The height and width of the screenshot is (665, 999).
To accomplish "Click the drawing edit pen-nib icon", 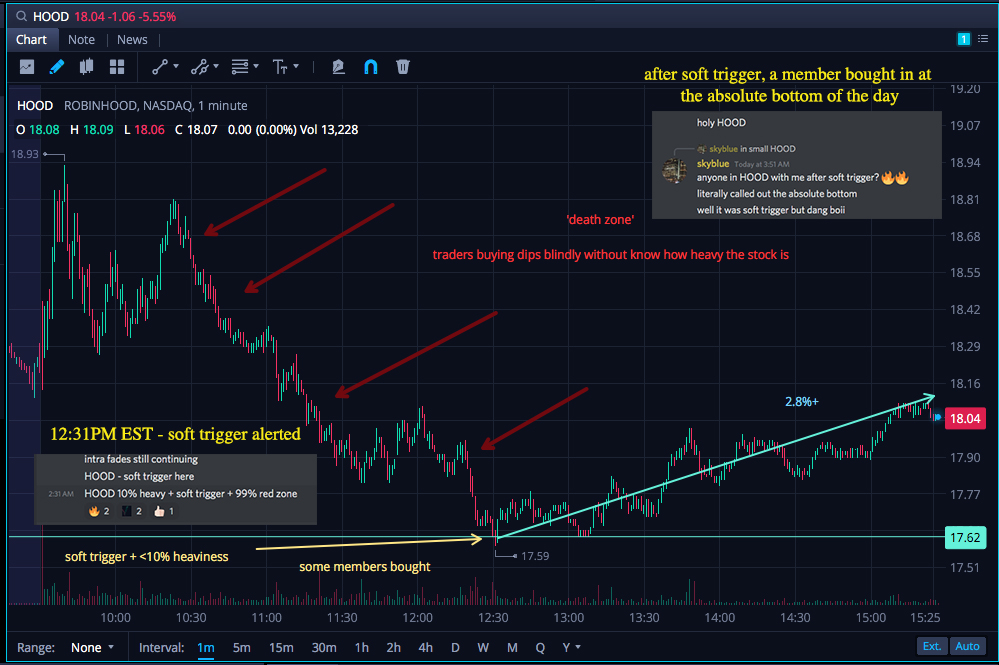I will pyautogui.click(x=338, y=66).
